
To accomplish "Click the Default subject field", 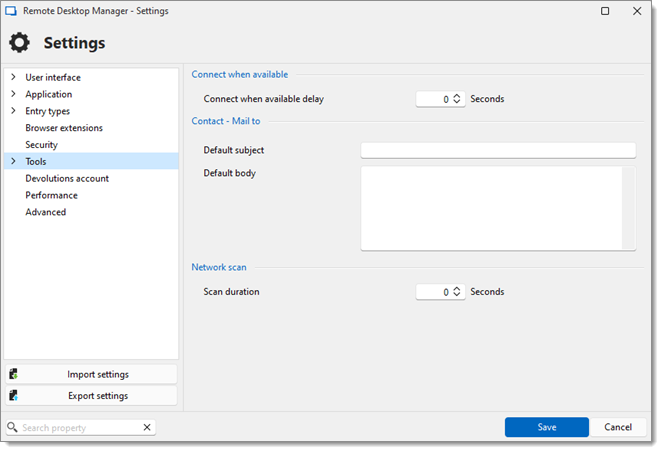I will pyautogui.click(x=498, y=150).
